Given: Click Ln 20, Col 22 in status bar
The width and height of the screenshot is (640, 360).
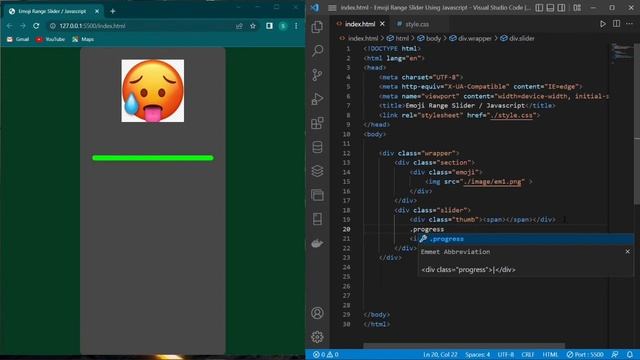Looking at the screenshot, I should (x=440, y=354).
